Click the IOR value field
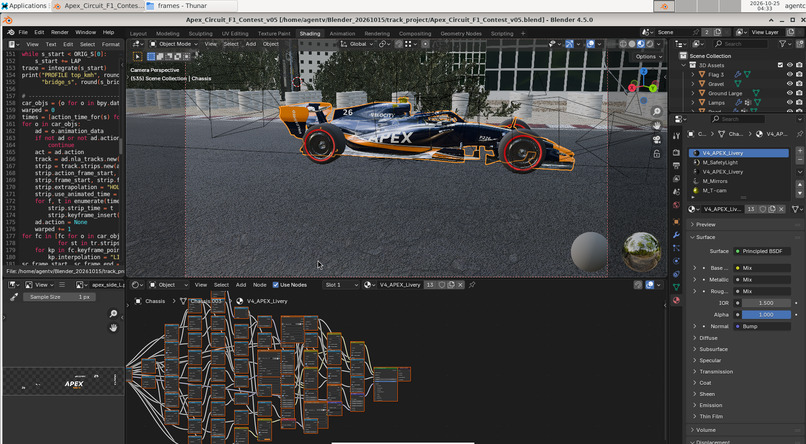The height and width of the screenshot is (444, 806). coord(766,303)
